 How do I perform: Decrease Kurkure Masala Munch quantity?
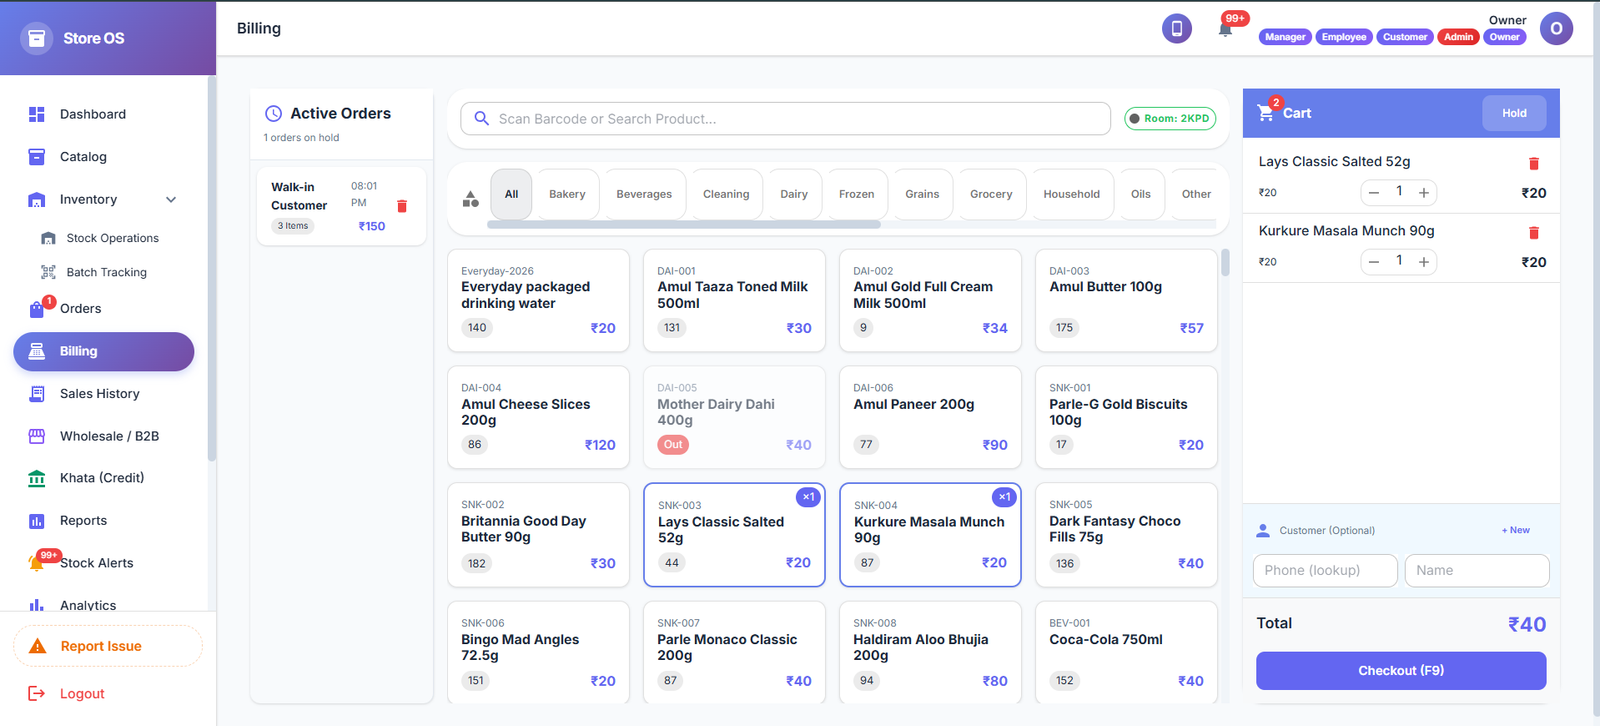[1374, 262]
